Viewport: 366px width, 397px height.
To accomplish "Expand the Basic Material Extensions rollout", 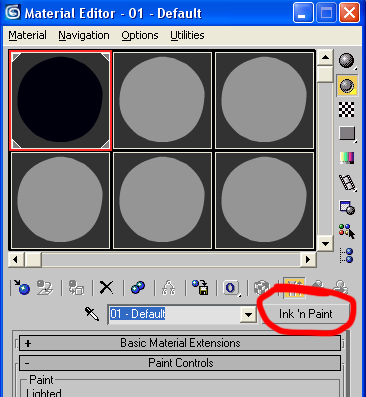I will tap(180, 343).
